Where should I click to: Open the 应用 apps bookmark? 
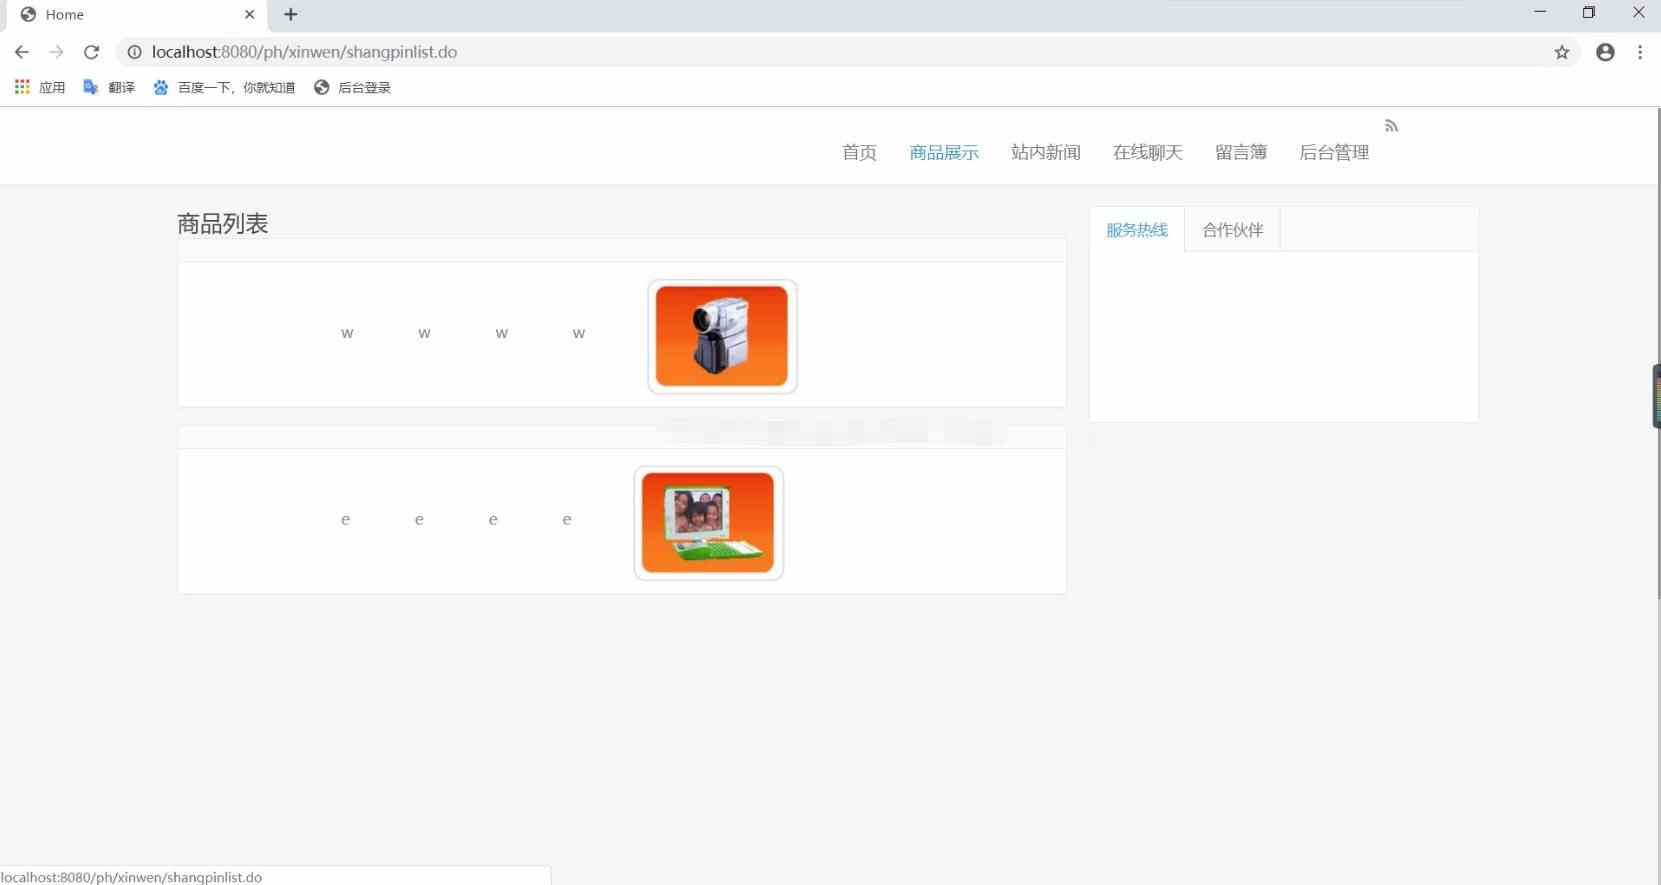point(40,87)
